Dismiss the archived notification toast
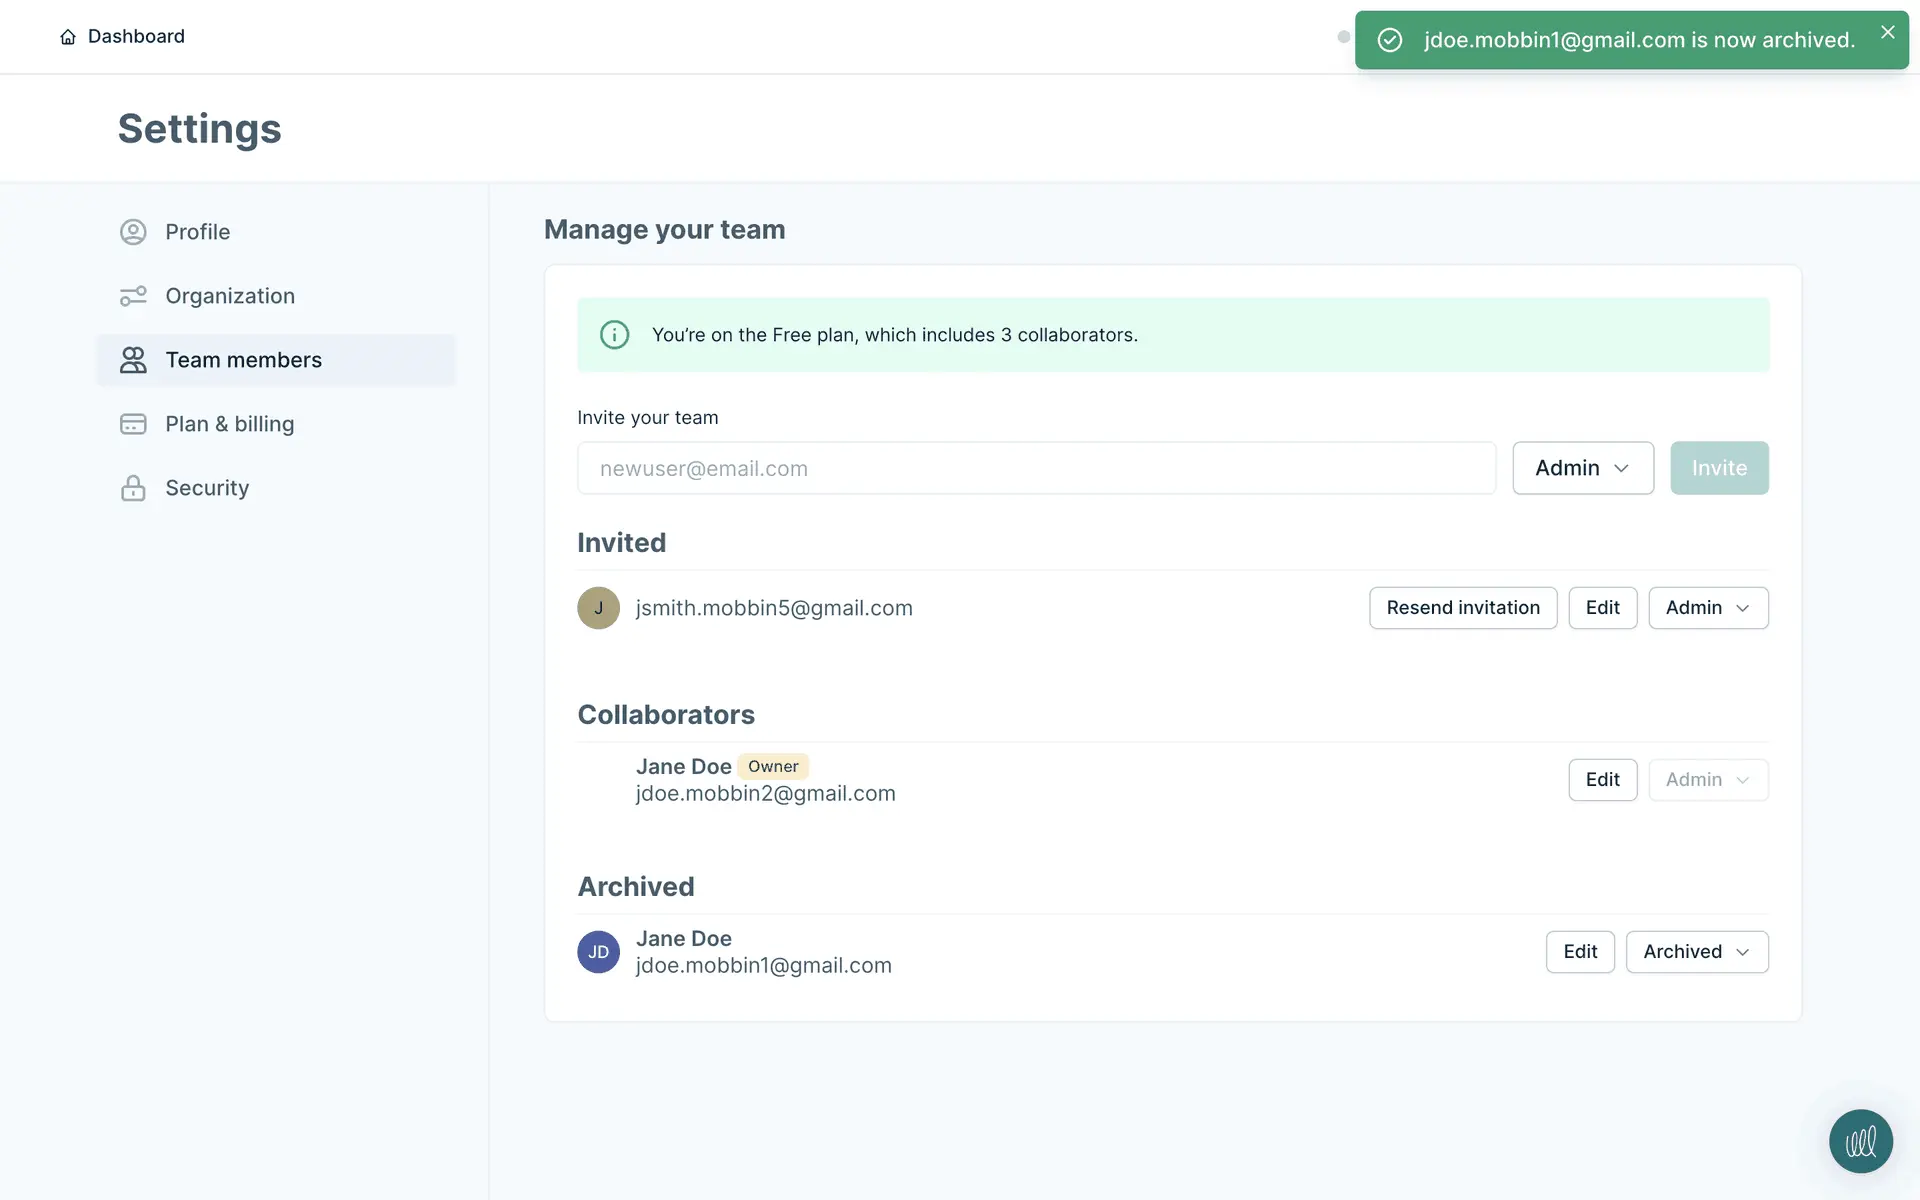This screenshot has height=1200, width=1920. tap(1887, 33)
